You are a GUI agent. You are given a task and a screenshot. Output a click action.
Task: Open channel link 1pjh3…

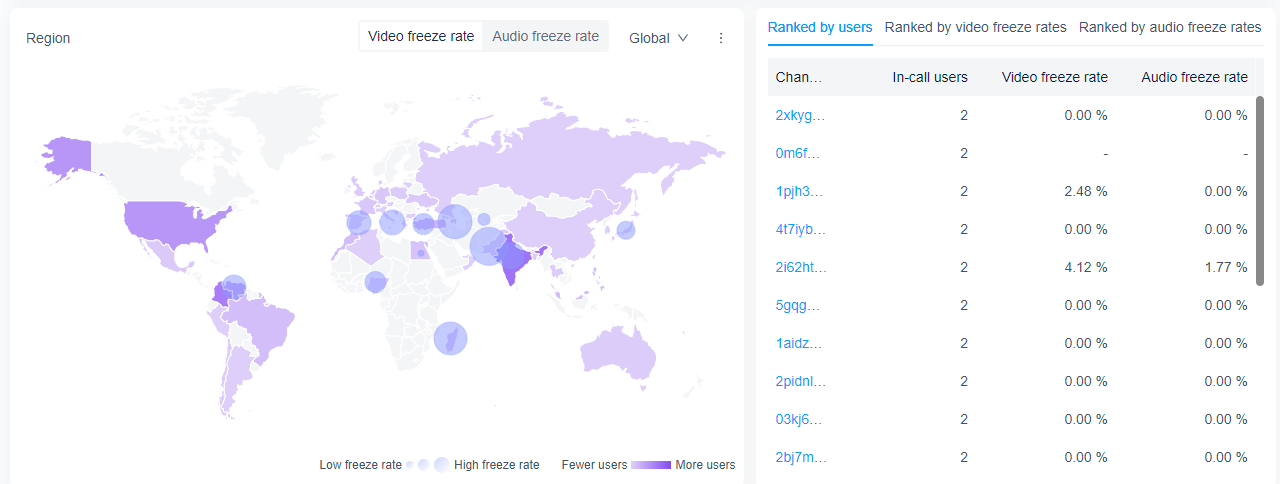tap(798, 191)
